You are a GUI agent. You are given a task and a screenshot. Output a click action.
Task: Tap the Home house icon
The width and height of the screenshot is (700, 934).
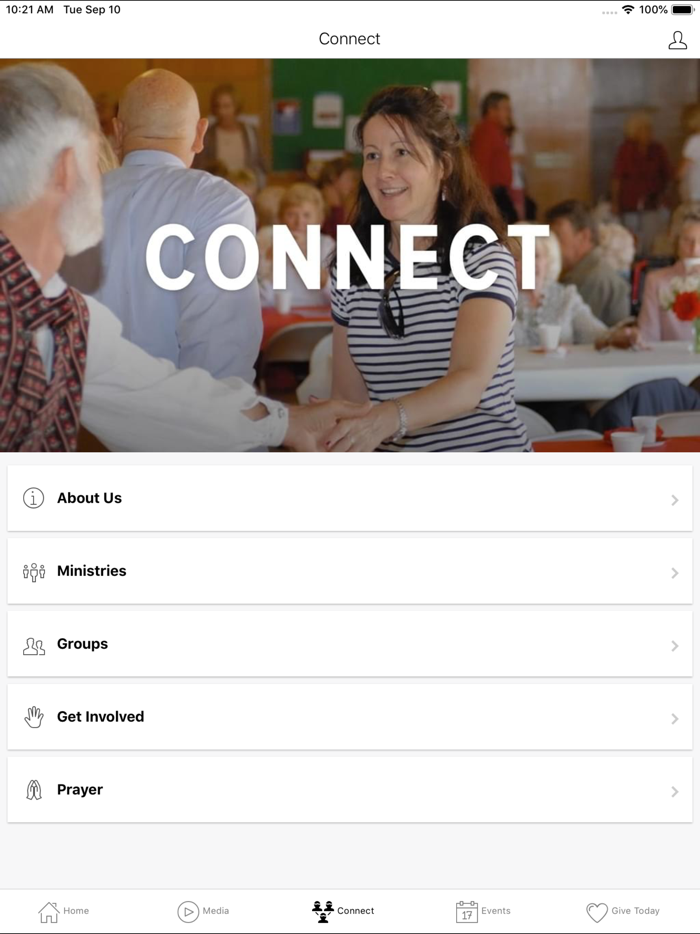tap(49, 911)
